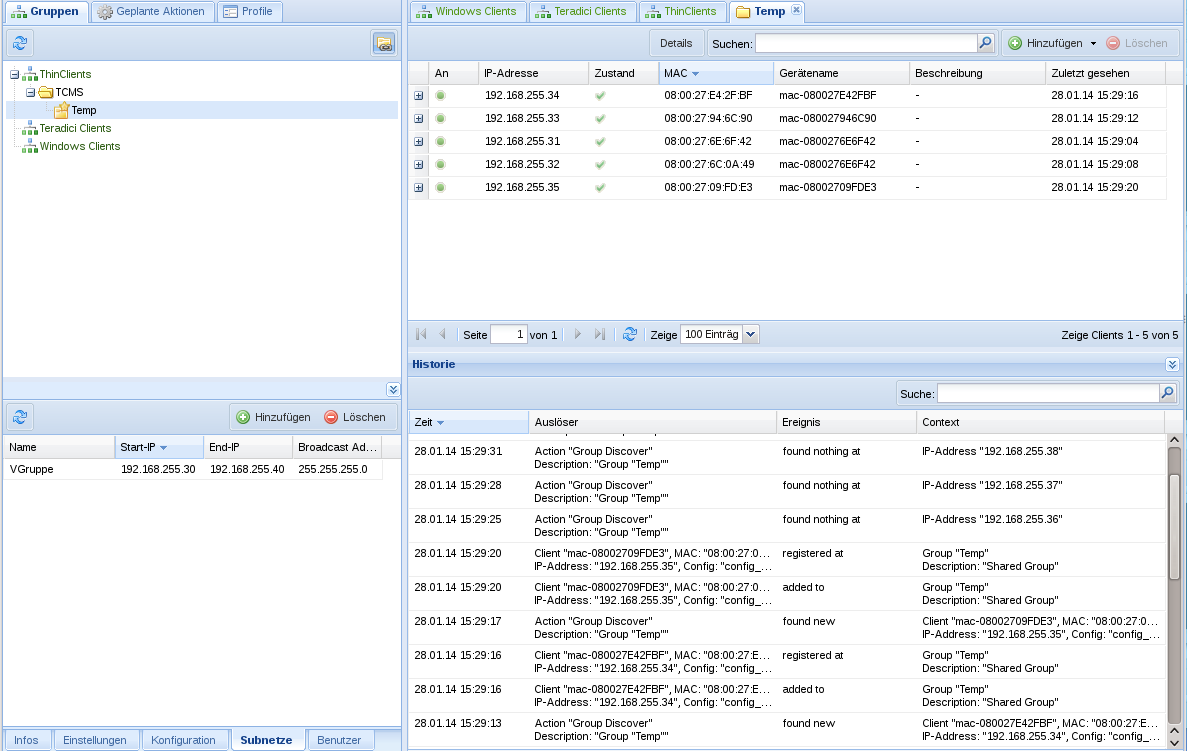Switch to the Geplante Aktionen tab
This screenshot has width=1187, height=751.
153,12
